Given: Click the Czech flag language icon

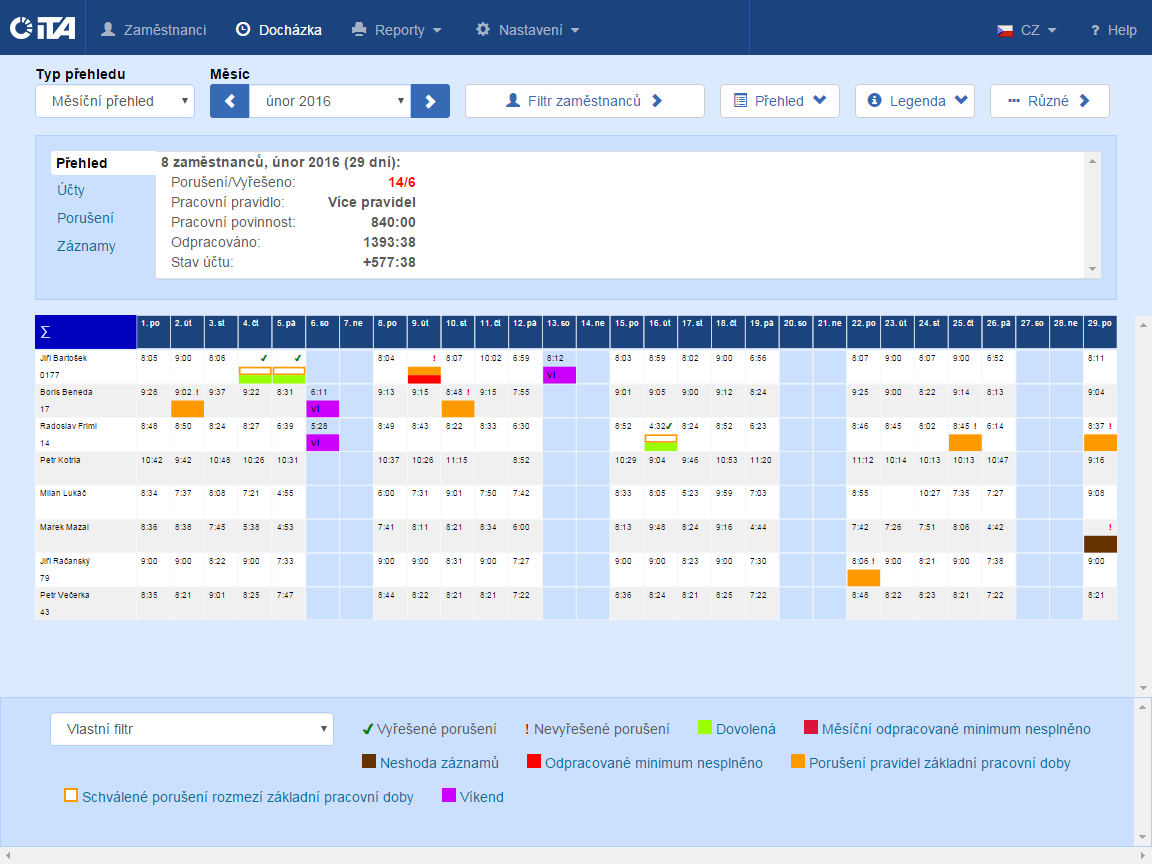Looking at the screenshot, I should (1005, 30).
